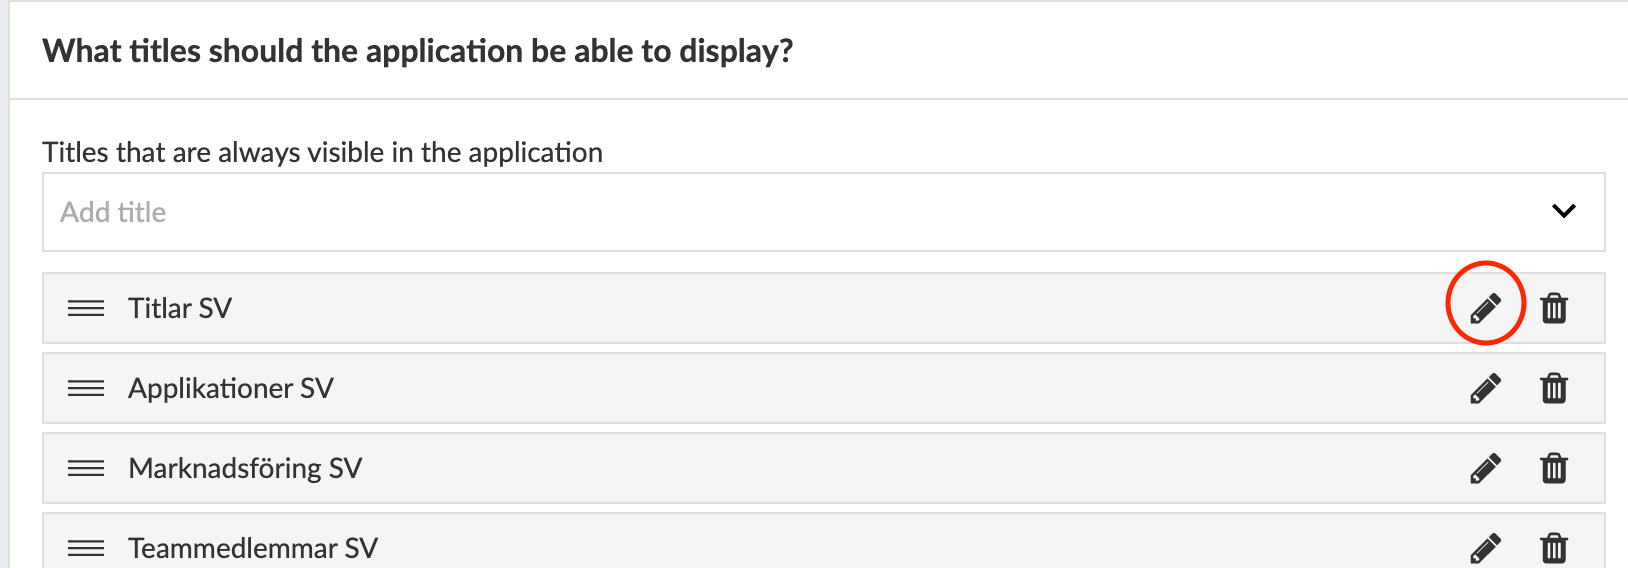
Task: Click the 'Titles that are always visible' label
Action: coord(322,152)
